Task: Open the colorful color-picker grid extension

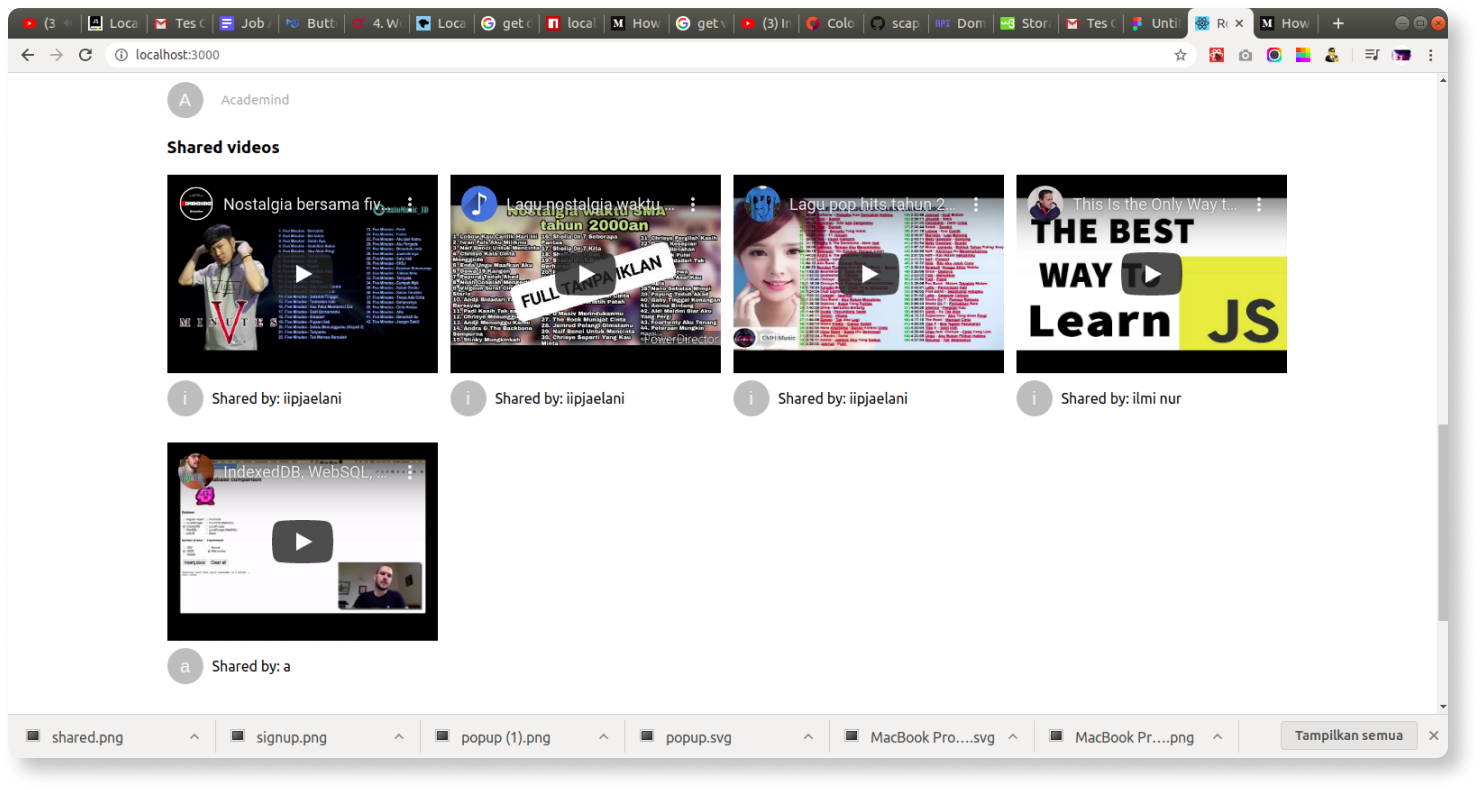Action: [1303, 55]
